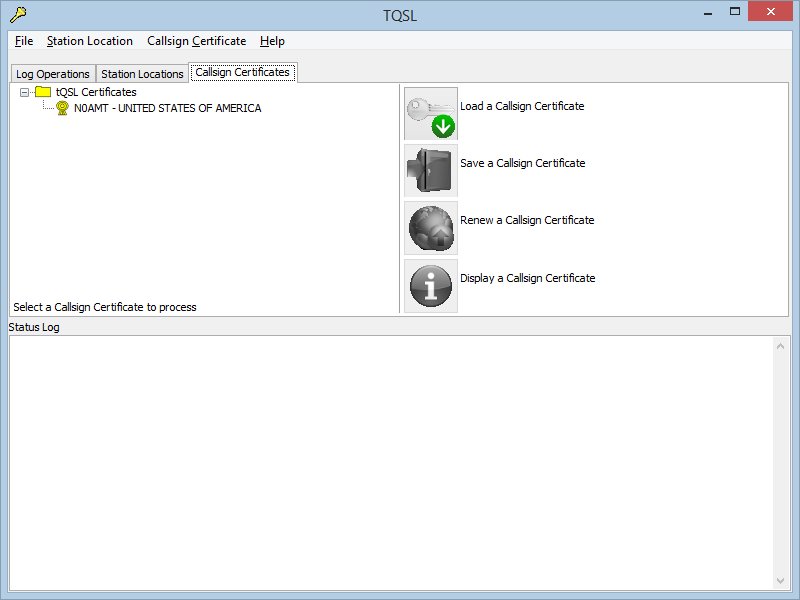800x600 pixels.
Task: Switch to the Log Operations tab
Action: coord(53,74)
